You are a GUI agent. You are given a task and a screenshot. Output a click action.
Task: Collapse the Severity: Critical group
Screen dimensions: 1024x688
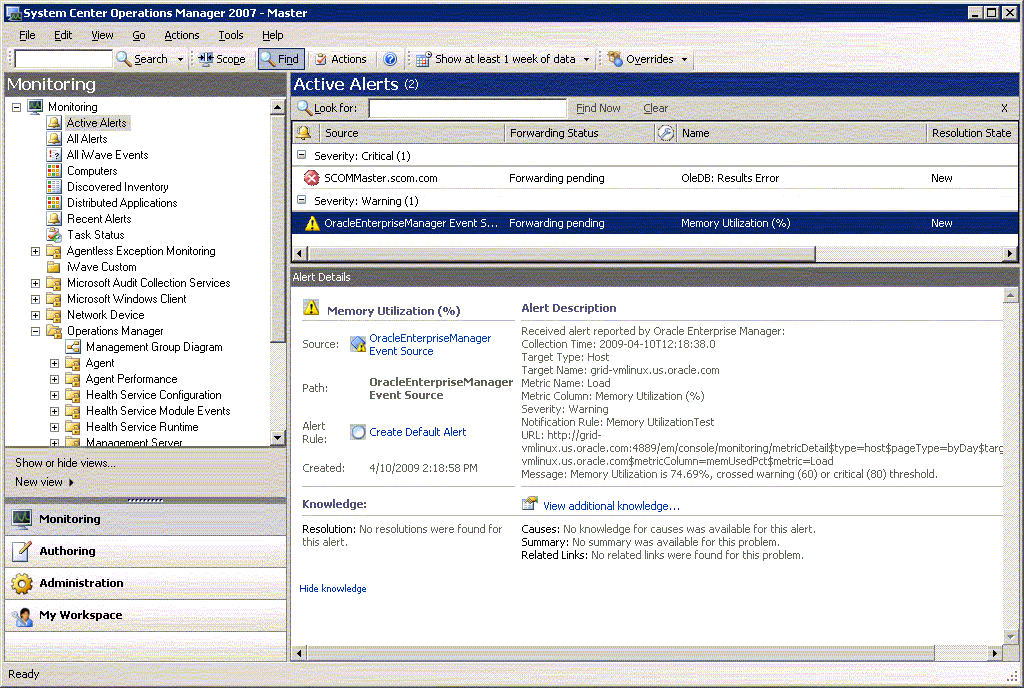click(302, 156)
